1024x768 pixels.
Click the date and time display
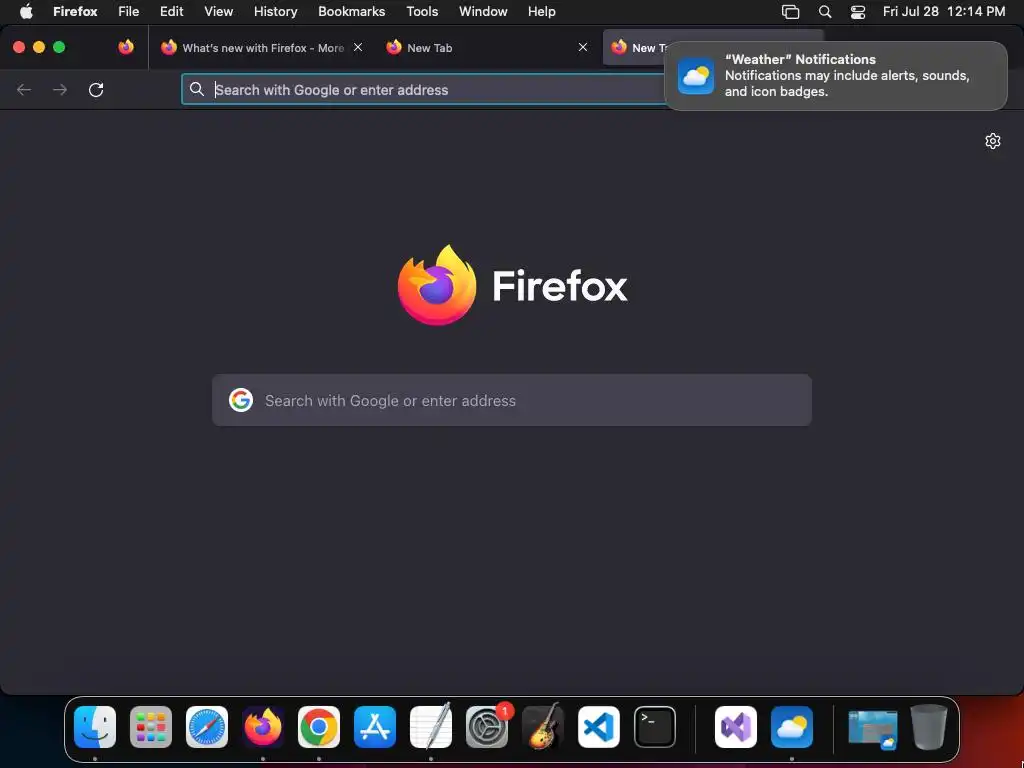pos(944,12)
